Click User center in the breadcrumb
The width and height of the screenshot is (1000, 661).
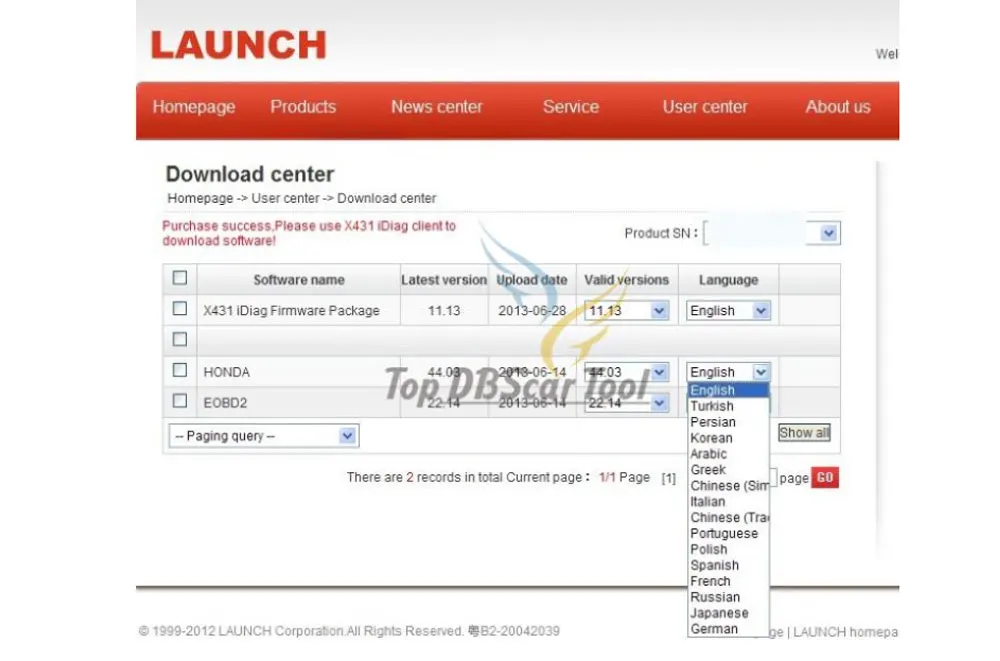pos(285,198)
